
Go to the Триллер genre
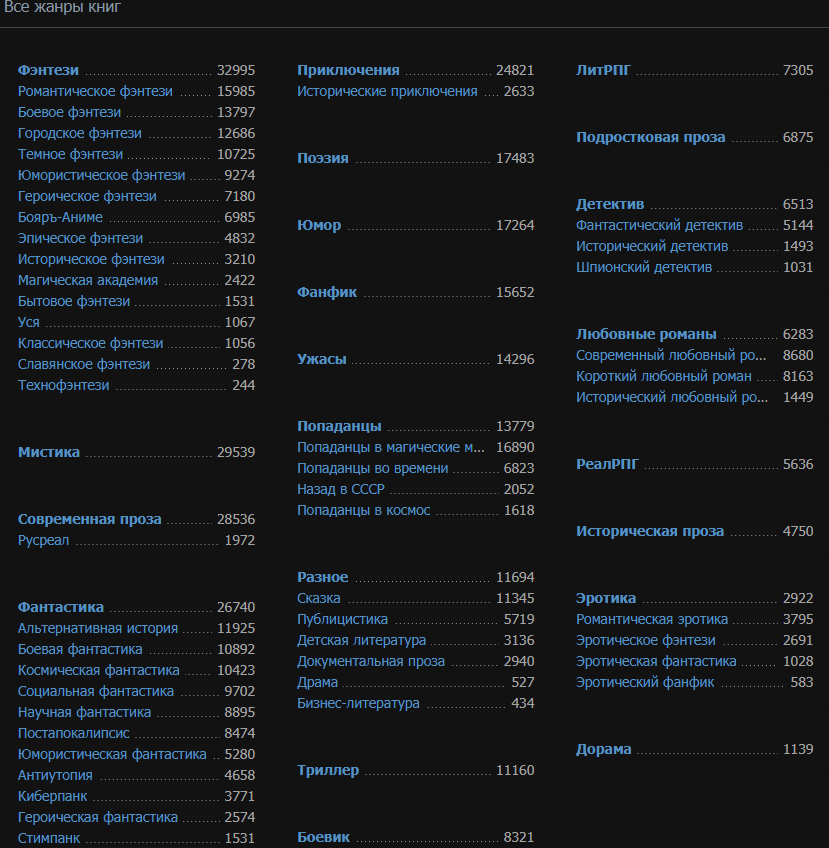(328, 770)
